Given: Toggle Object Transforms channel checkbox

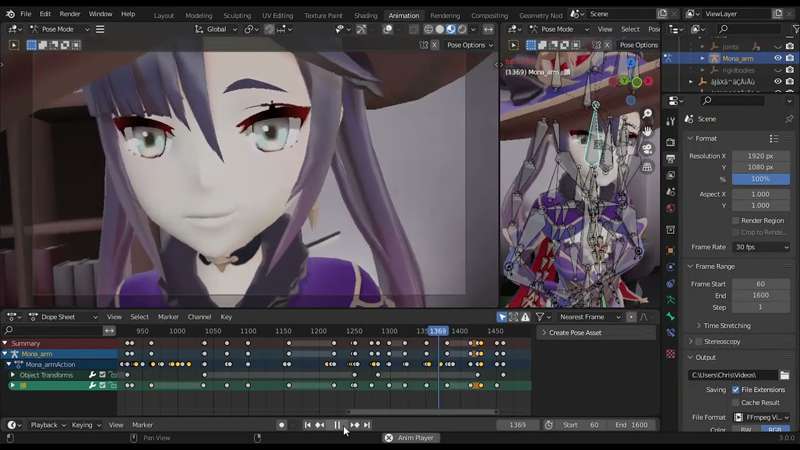Looking at the screenshot, I should [103, 375].
